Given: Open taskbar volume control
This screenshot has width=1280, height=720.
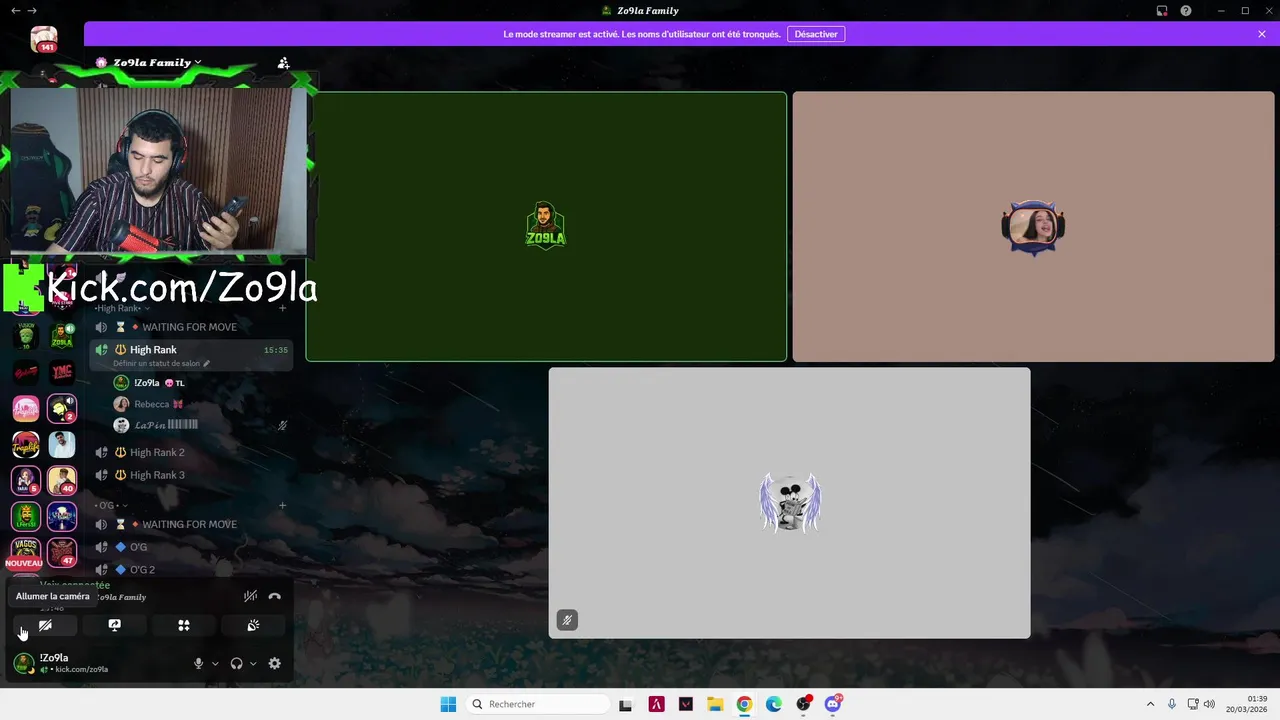Looking at the screenshot, I should click(1209, 704).
